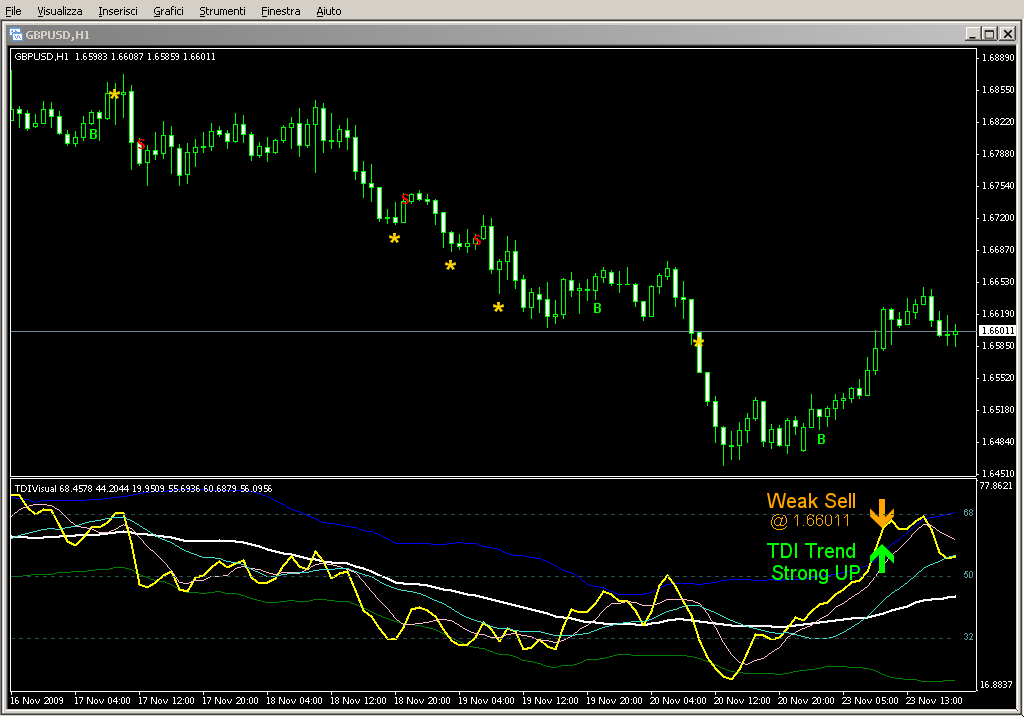Open the Grafici menu
1024x717 pixels.
(x=168, y=11)
